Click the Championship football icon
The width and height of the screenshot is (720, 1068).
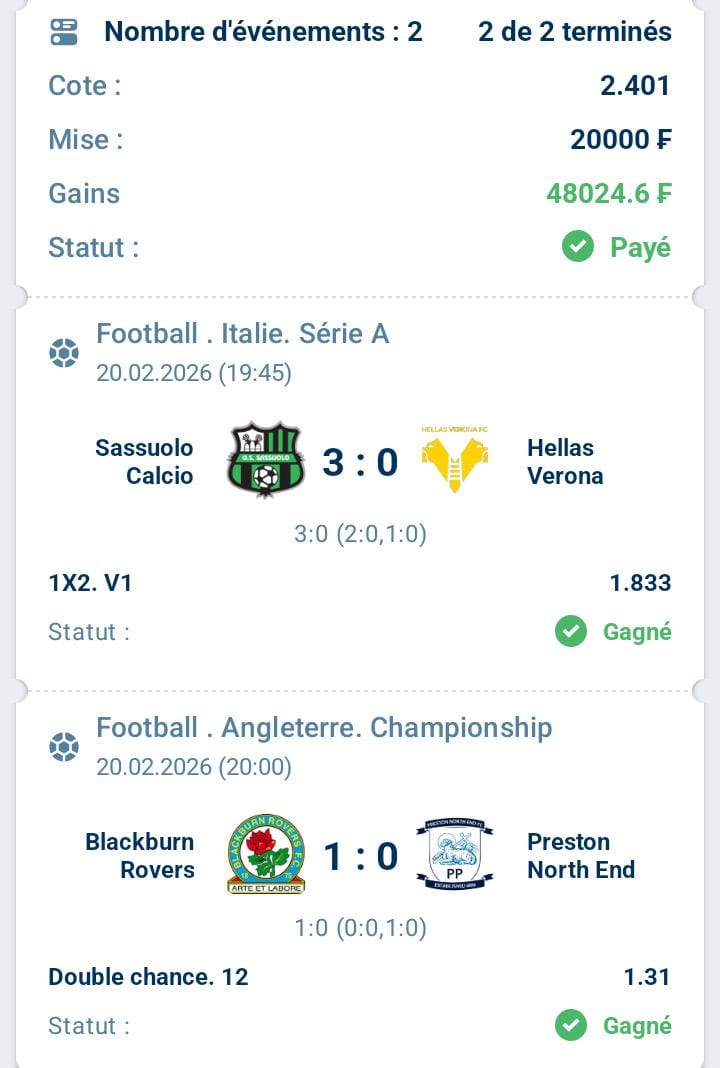(x=64, y=747)
